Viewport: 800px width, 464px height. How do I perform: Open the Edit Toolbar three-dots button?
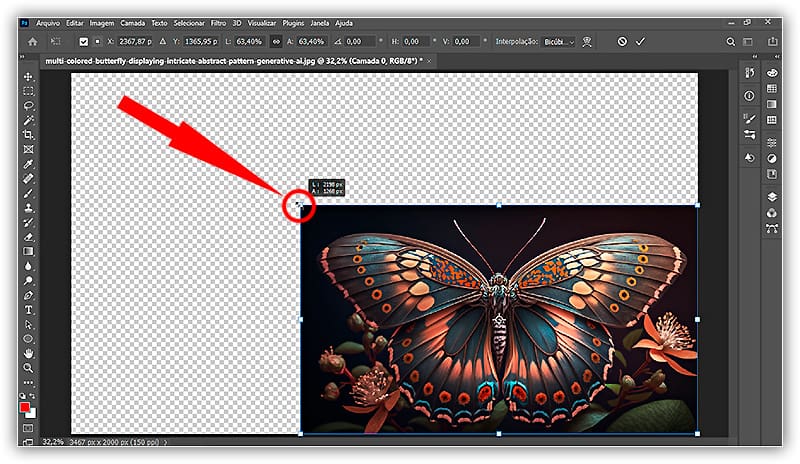click(x=29, y=382)
